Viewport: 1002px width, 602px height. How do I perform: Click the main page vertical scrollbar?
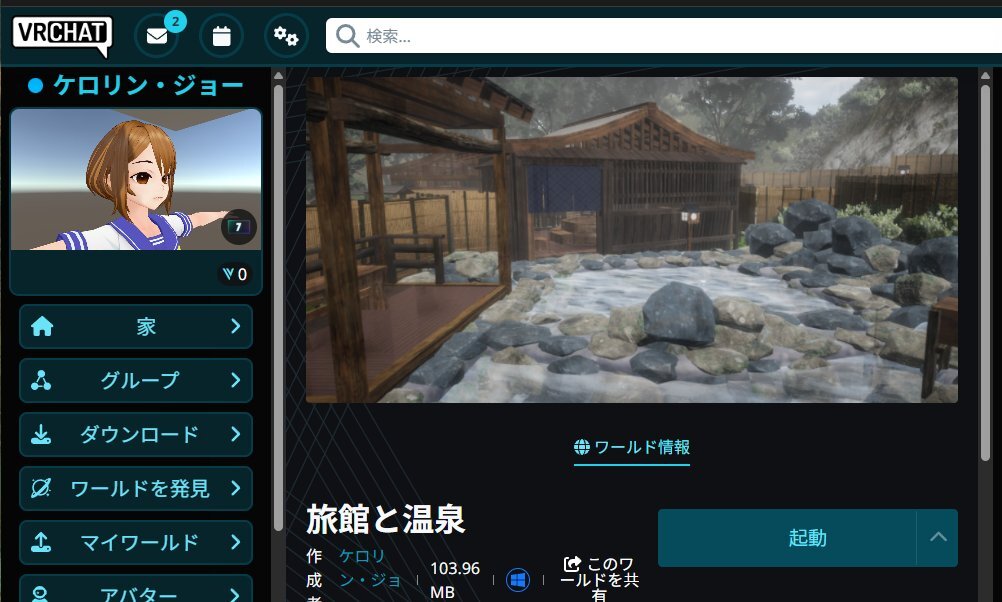click(x=985, y=272)
